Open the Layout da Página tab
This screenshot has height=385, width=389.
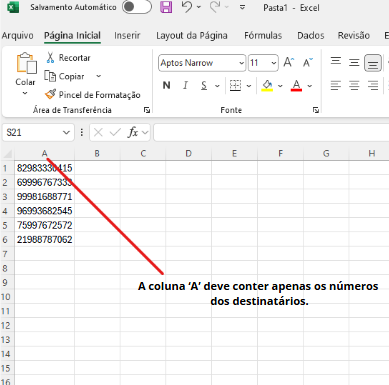pyautogui.click(x=192, y=35)
